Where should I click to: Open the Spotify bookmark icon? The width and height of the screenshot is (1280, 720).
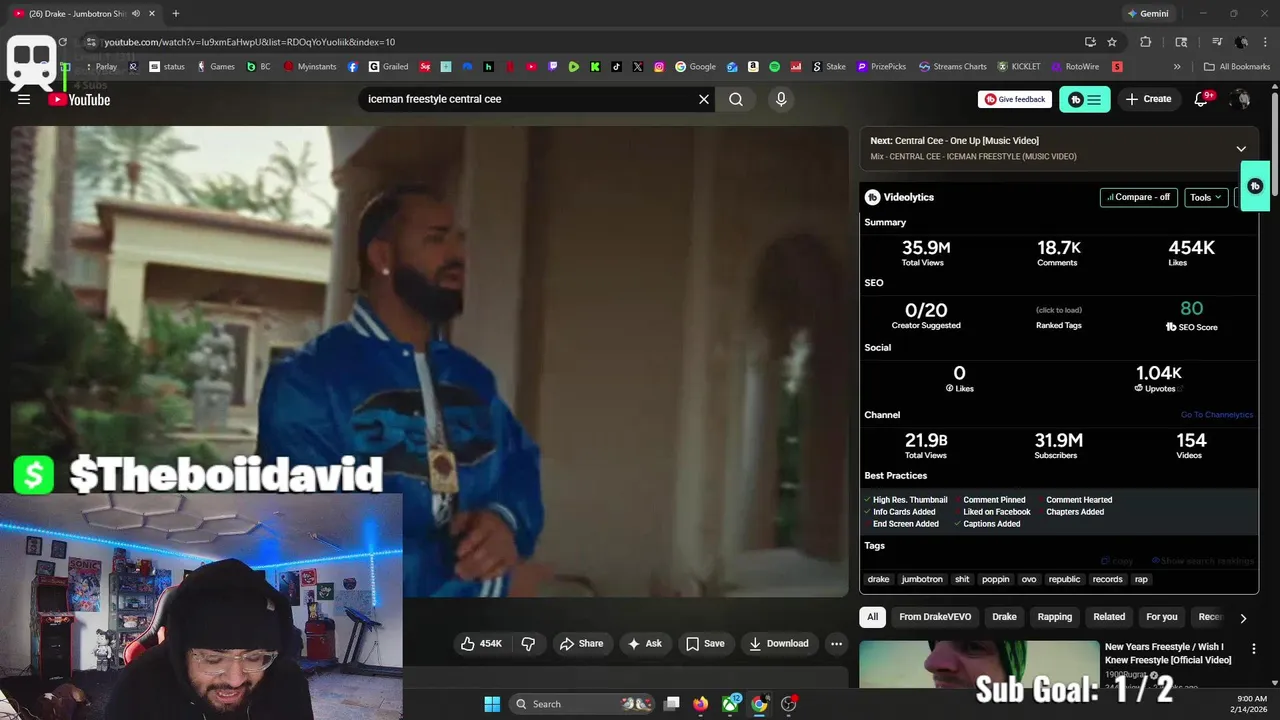coord(775,67)
